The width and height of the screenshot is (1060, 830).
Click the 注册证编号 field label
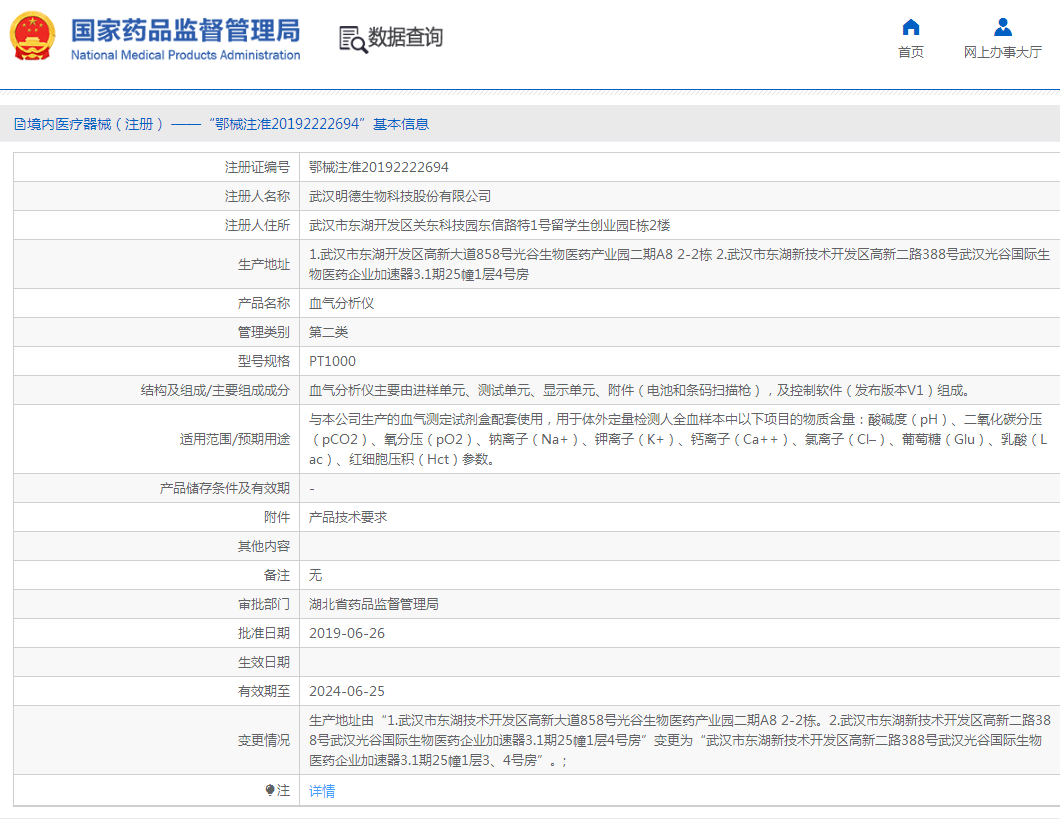click(257, 168)
